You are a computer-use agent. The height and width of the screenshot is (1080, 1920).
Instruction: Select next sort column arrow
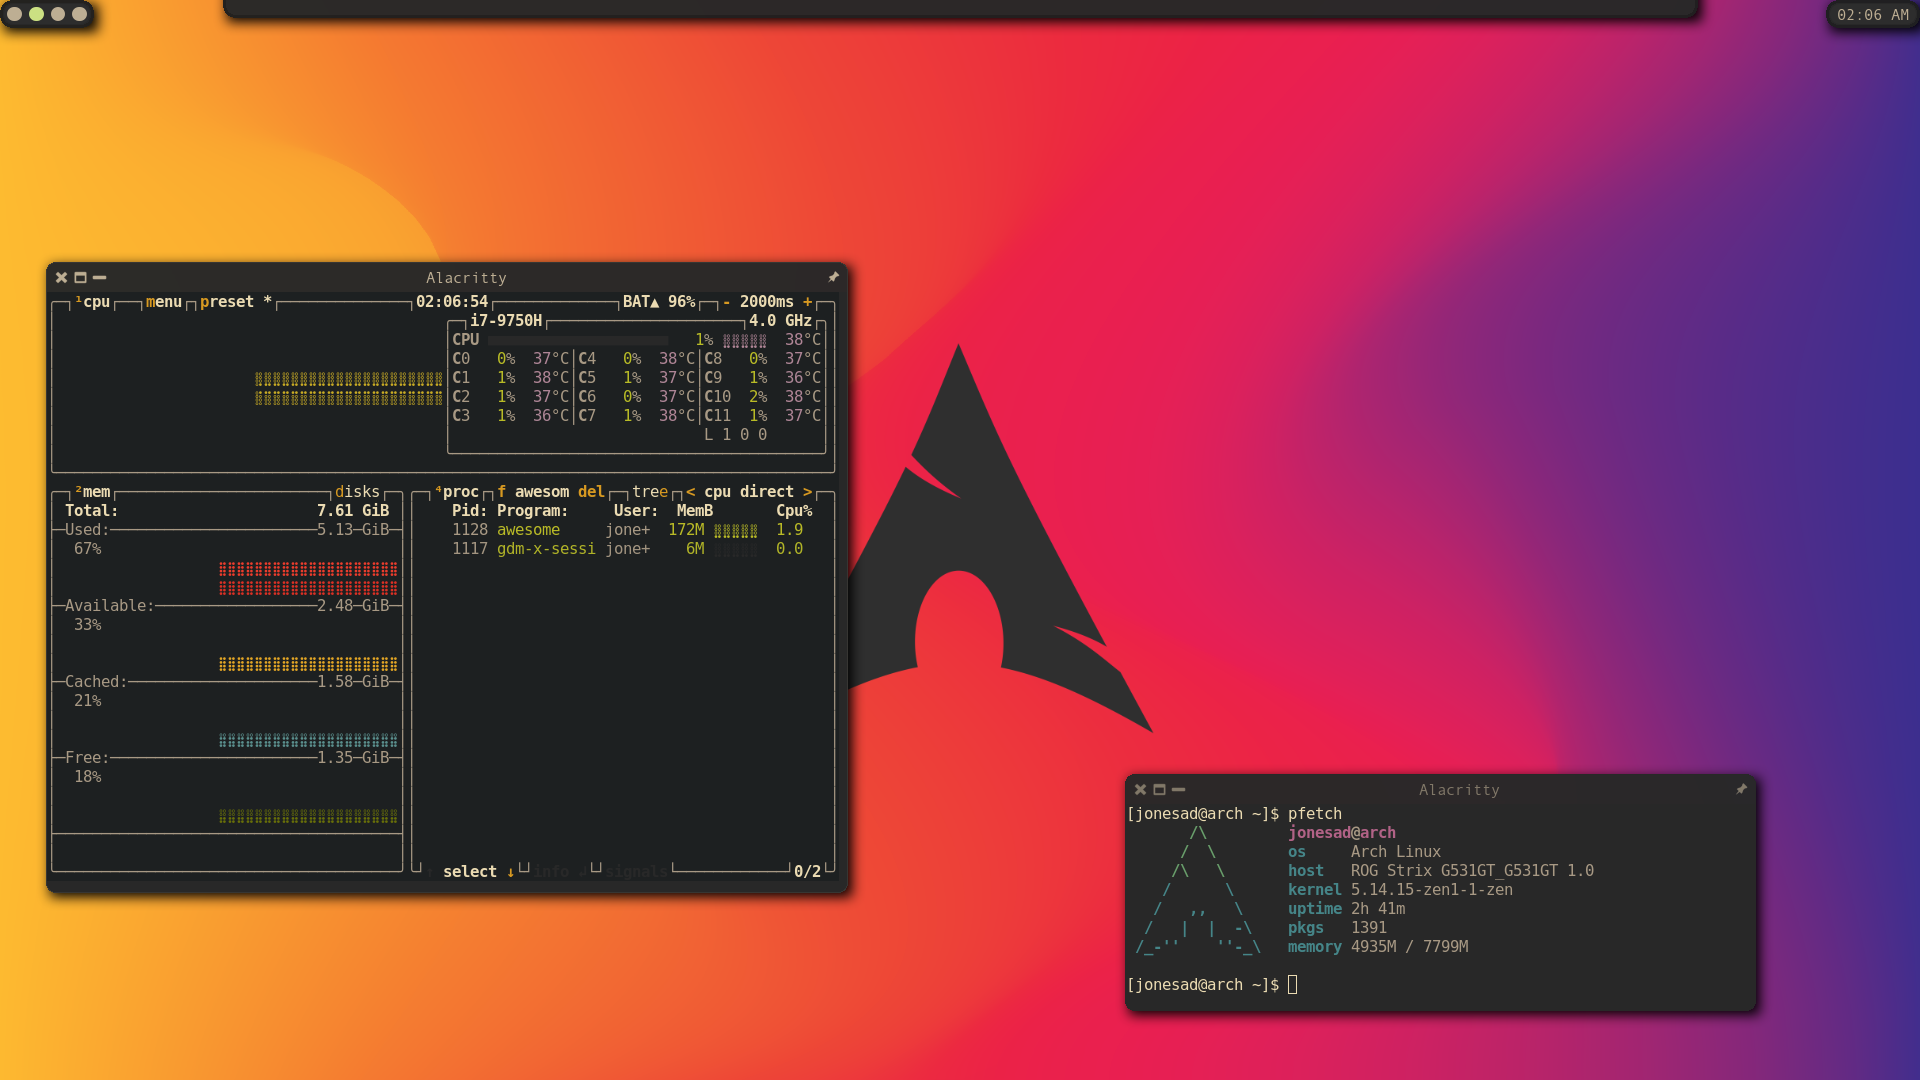[x=807, y=492]
